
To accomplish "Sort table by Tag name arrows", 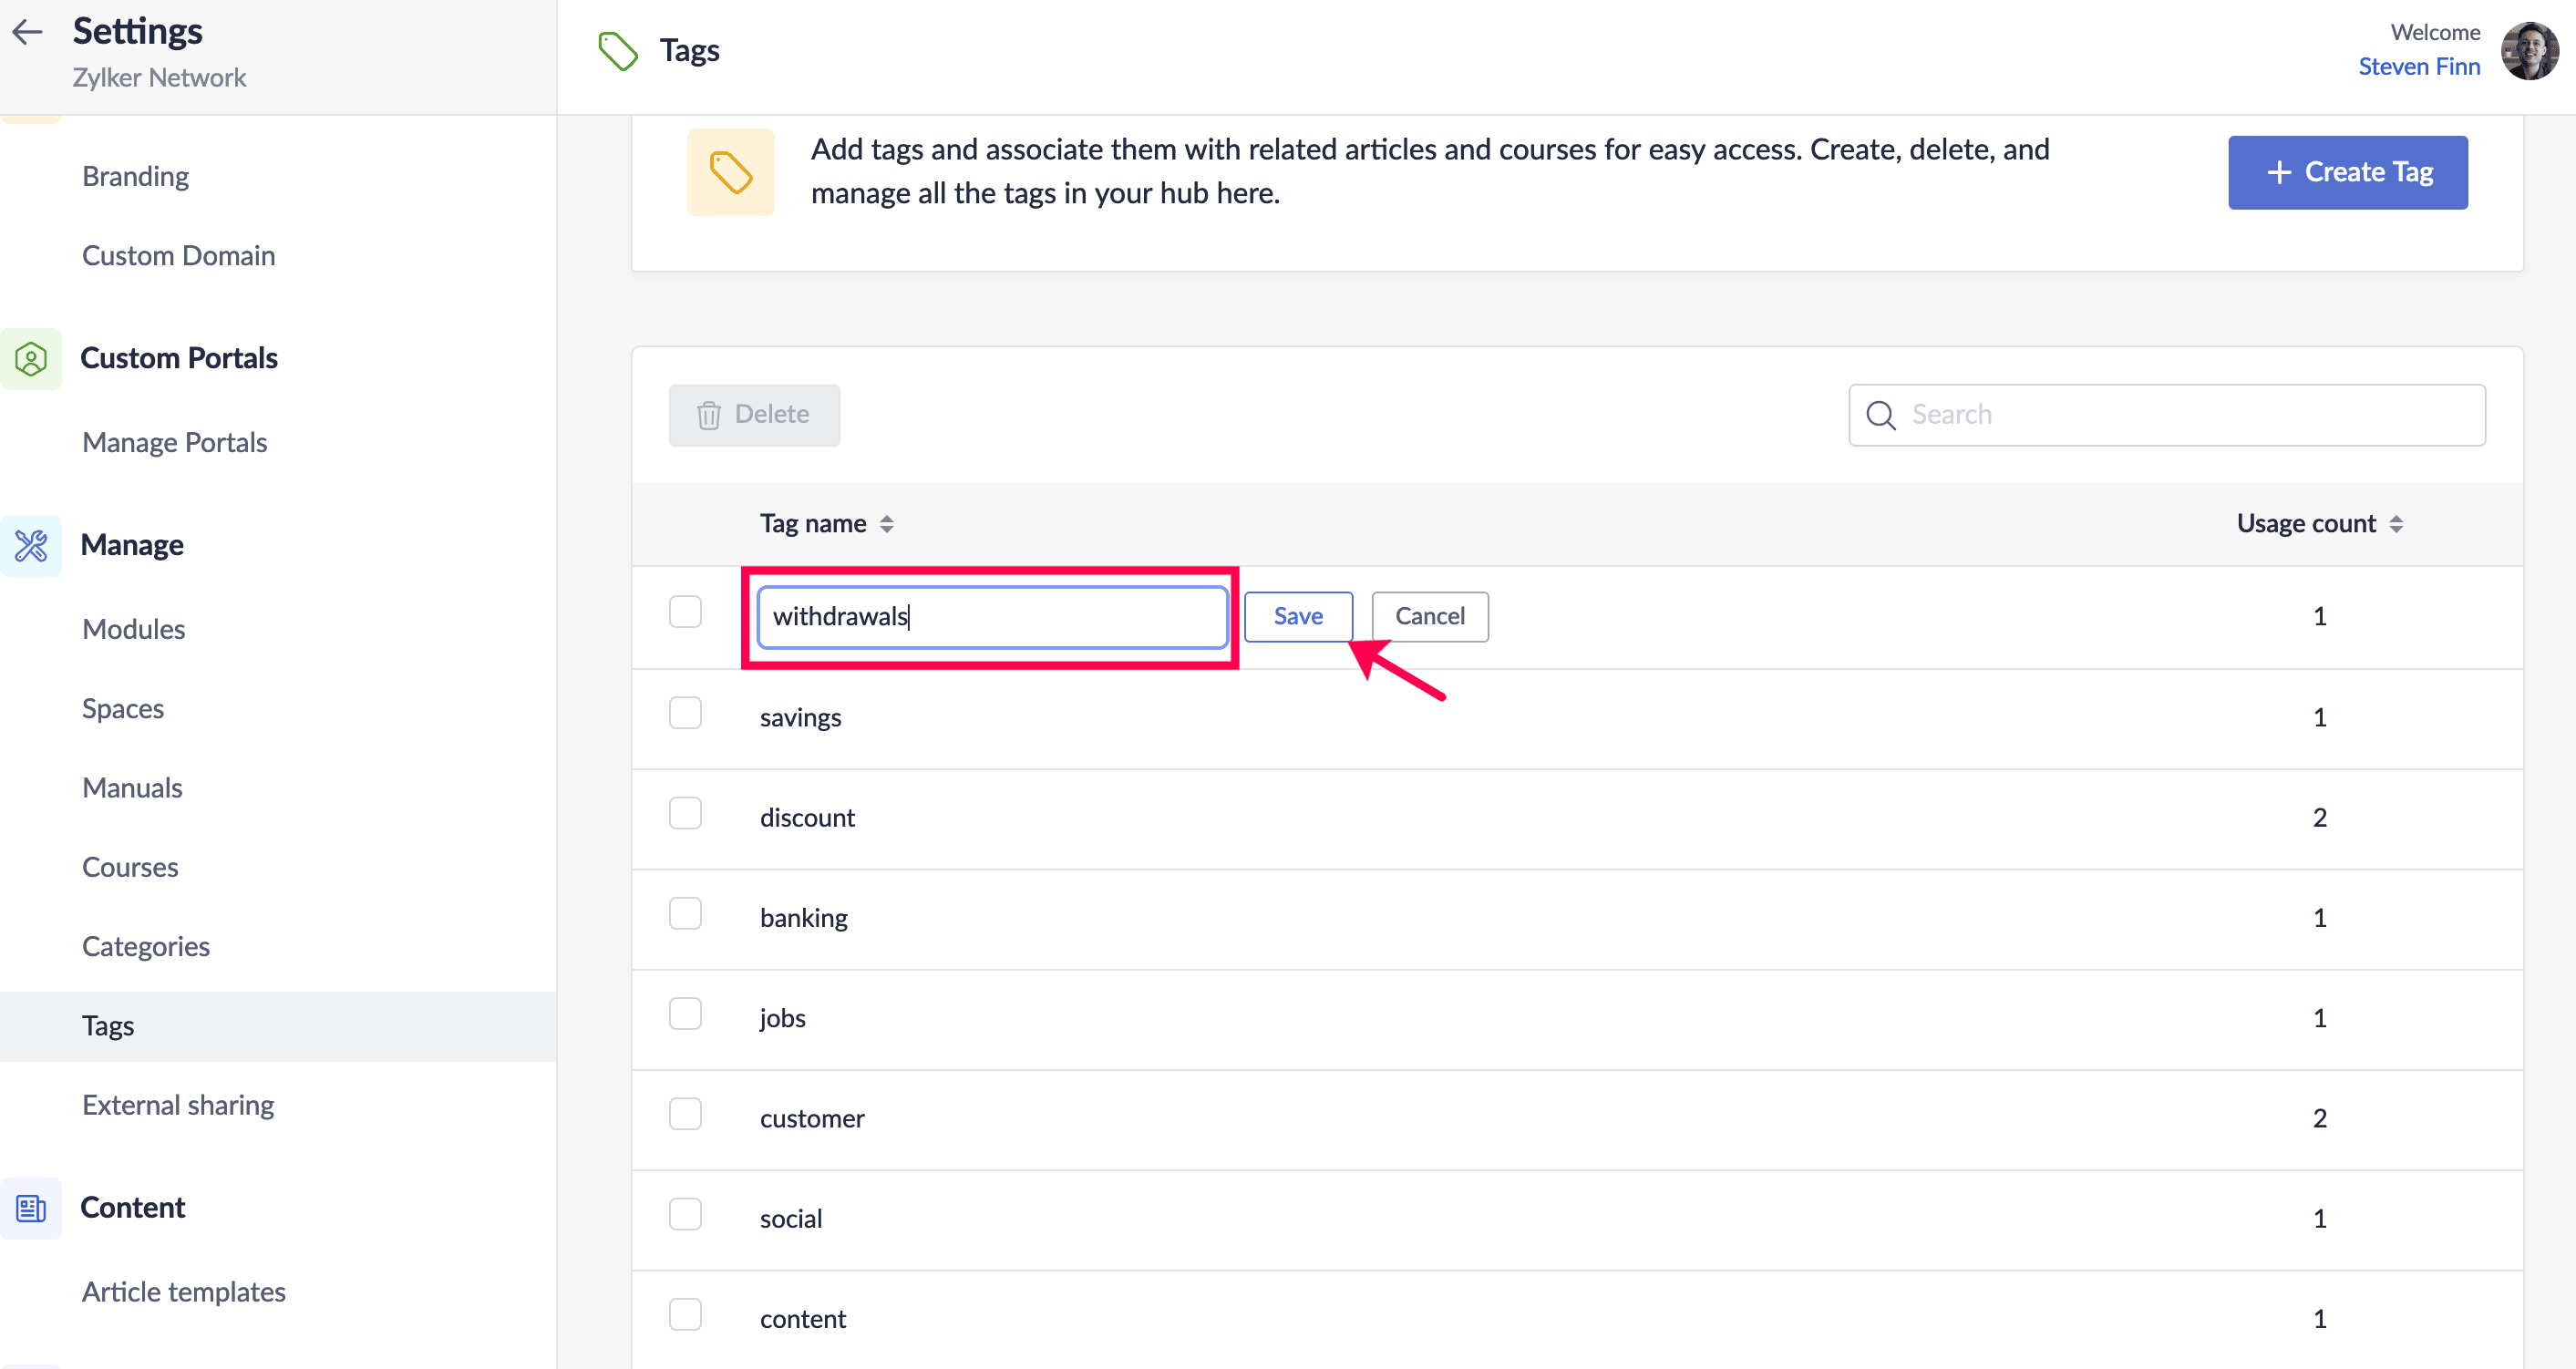I will point(886,524).
